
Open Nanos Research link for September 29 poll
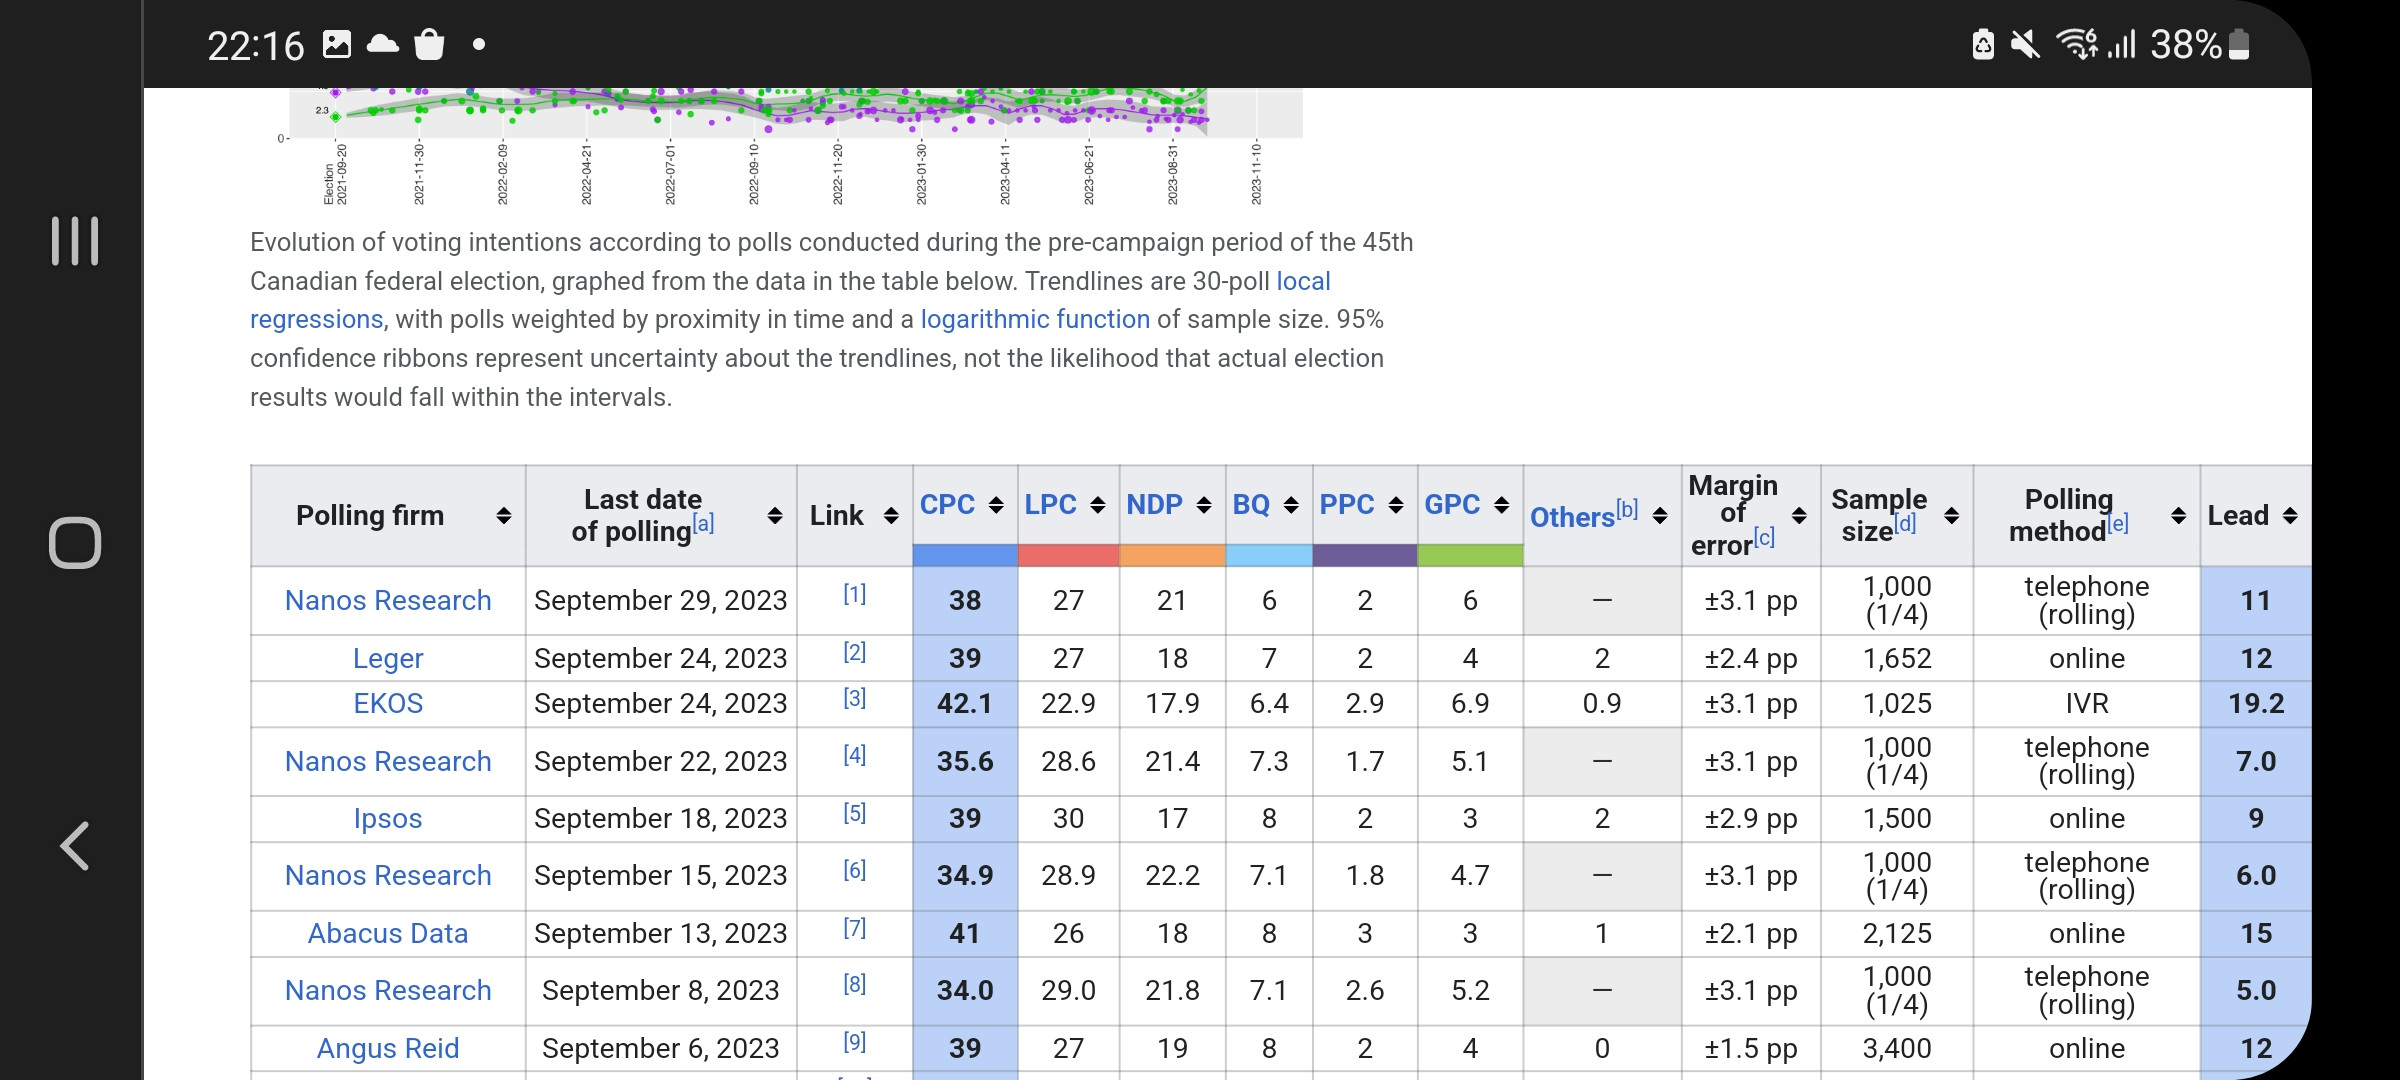coord(388,600)
